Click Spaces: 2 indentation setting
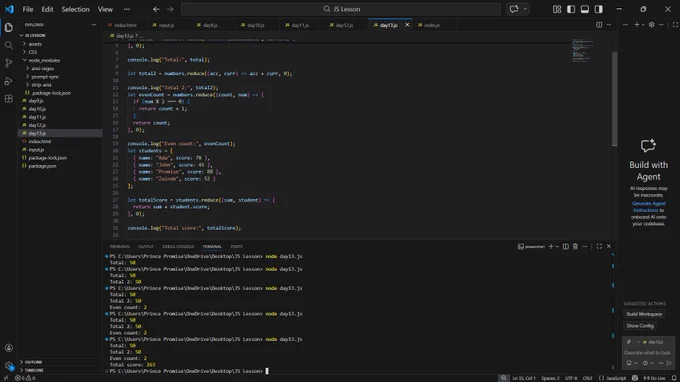The image size is (680, 382). 550,378
